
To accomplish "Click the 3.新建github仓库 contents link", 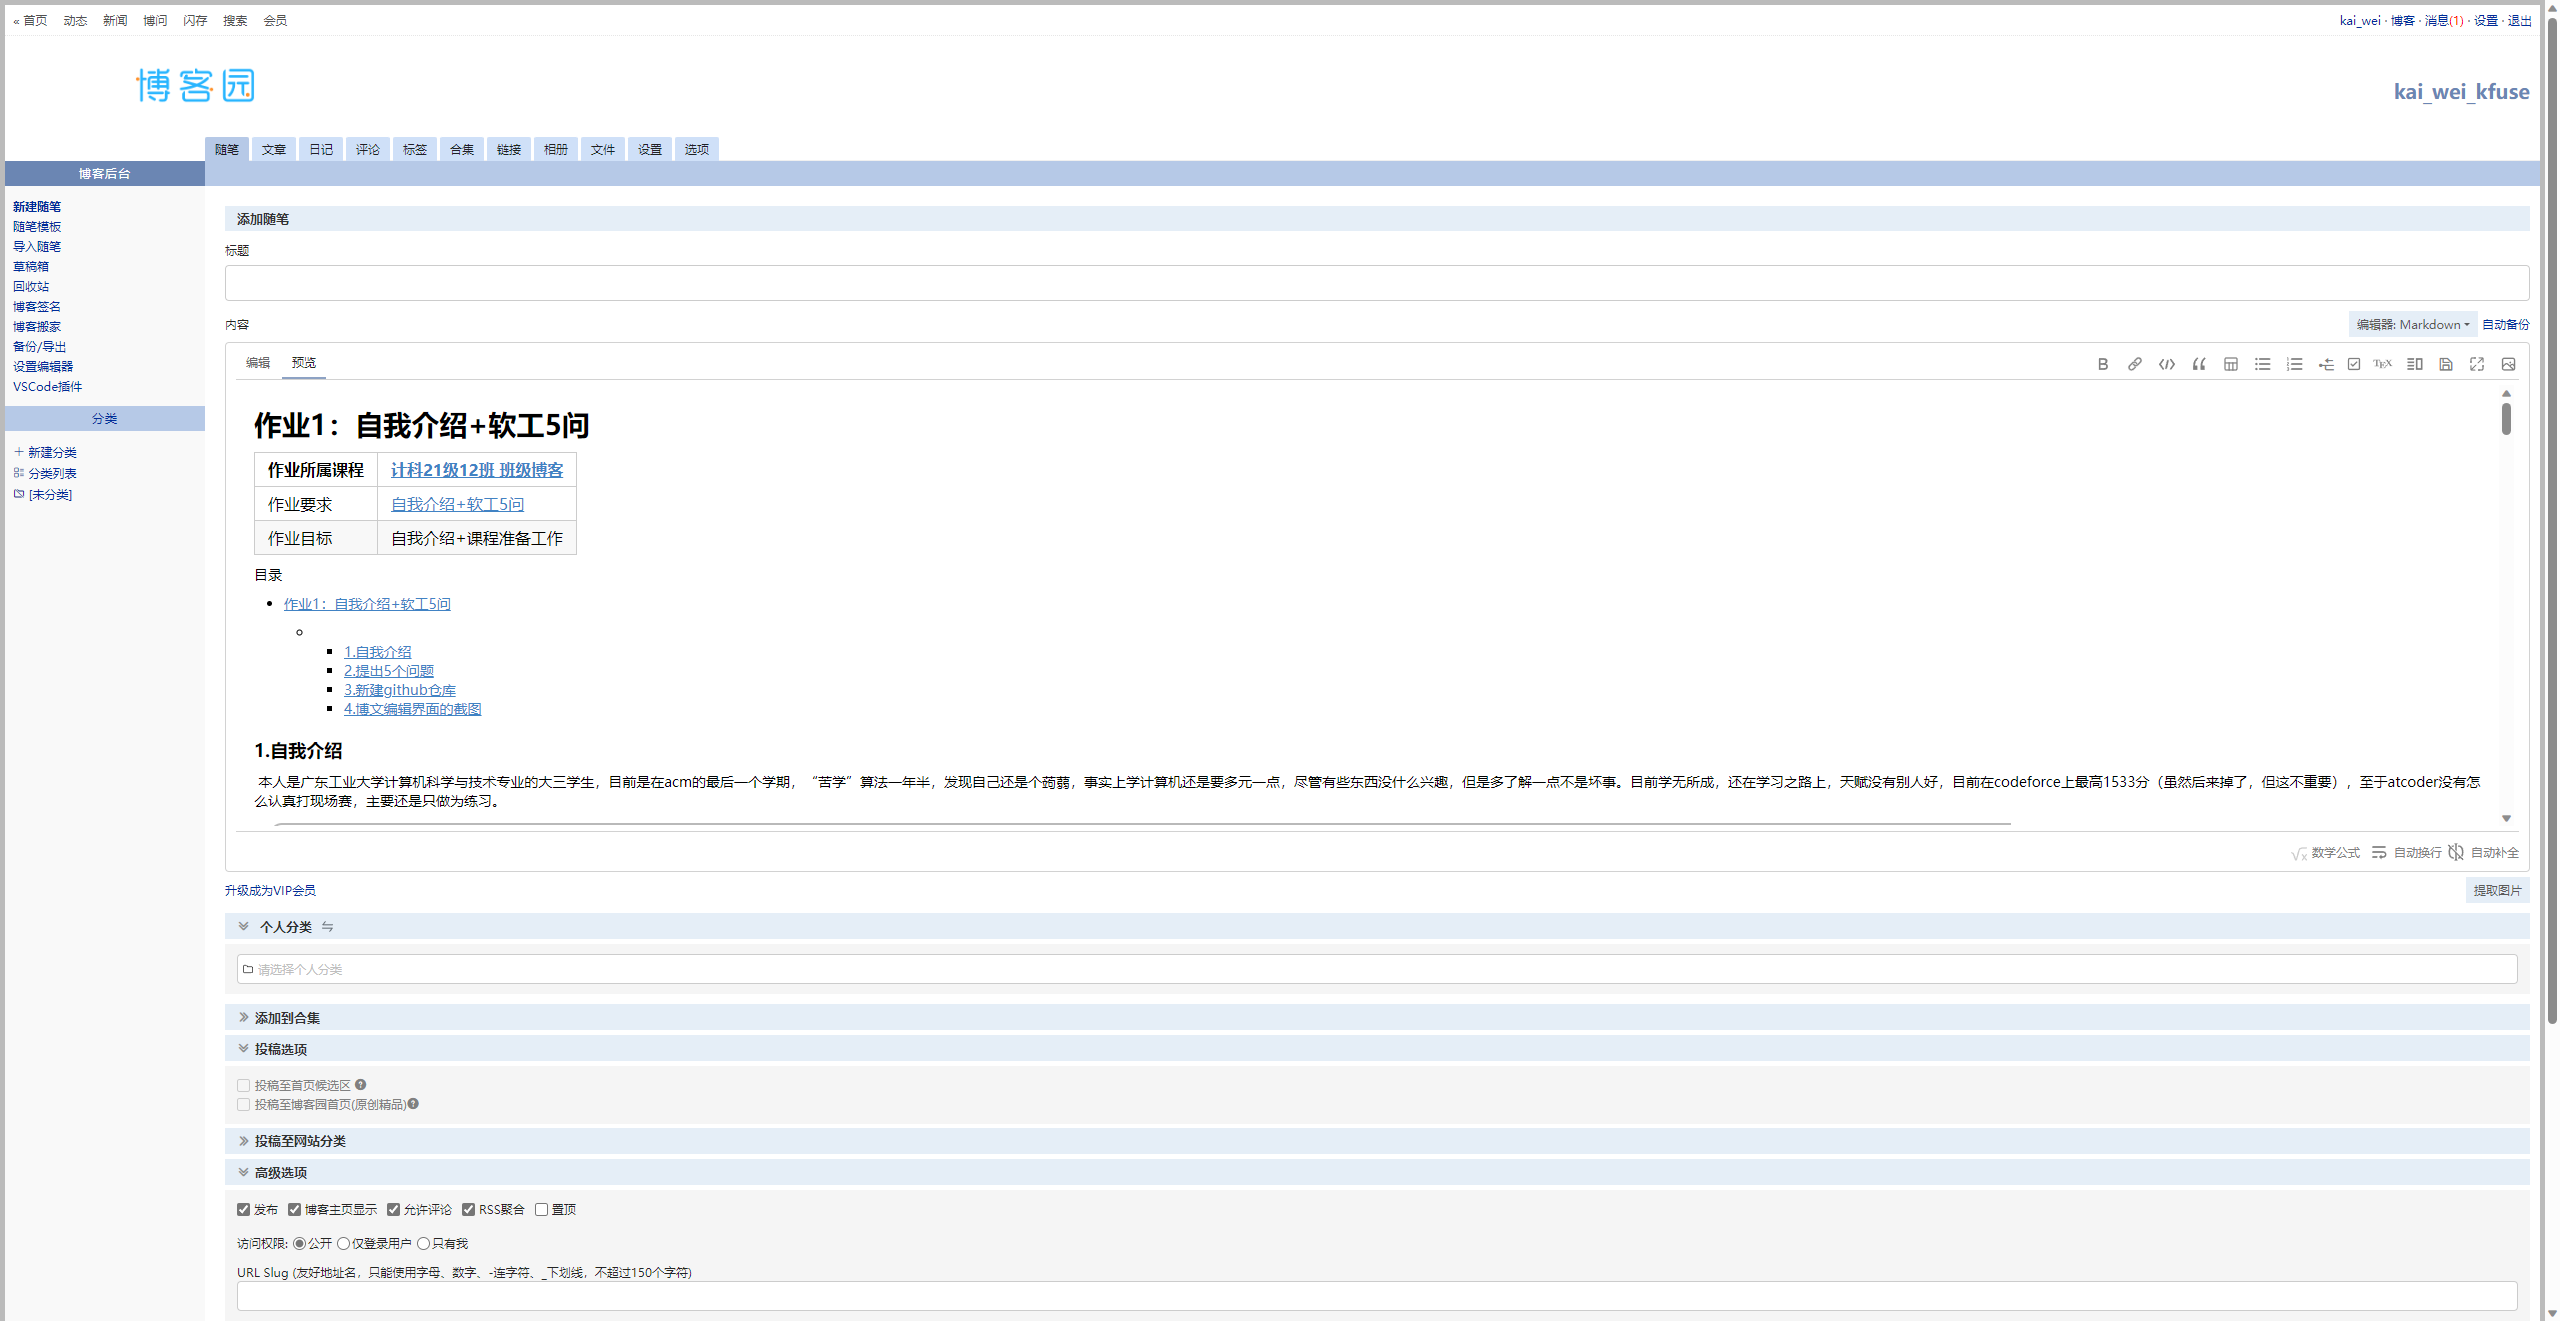I will pyautogui.click(x=400, y=690).
